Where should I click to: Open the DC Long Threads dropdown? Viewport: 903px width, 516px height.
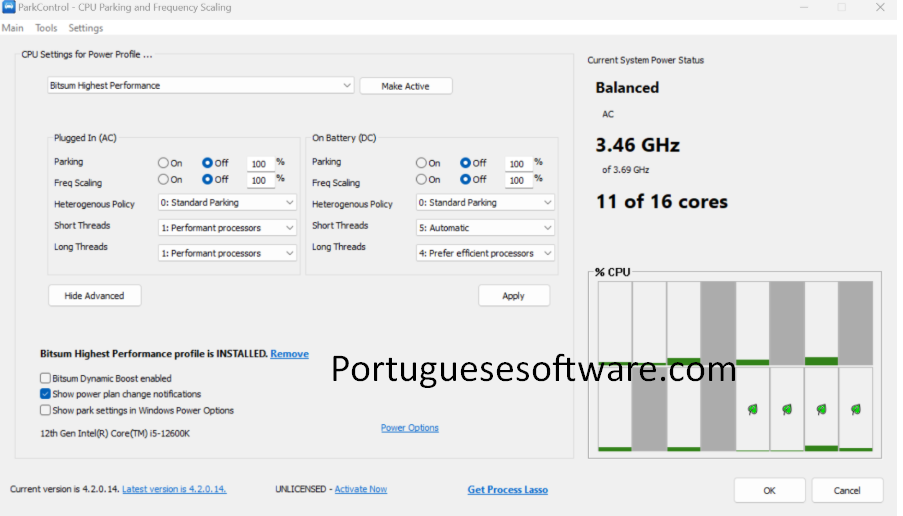tap(485, 254)
